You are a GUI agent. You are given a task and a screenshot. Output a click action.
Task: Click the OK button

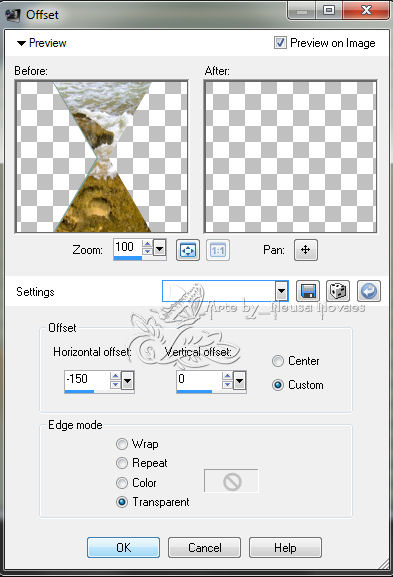click(123, 548)
